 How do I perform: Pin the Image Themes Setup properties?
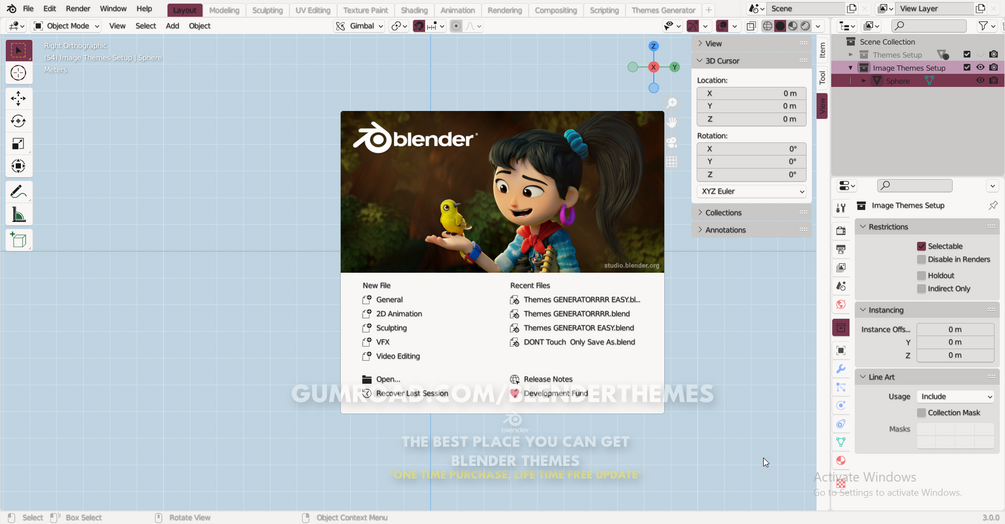[993, 206]
